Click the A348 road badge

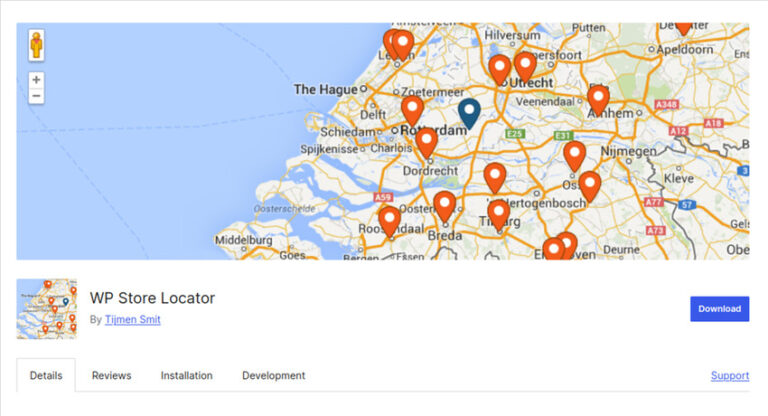pyautogui.click(x=667, y=104)
